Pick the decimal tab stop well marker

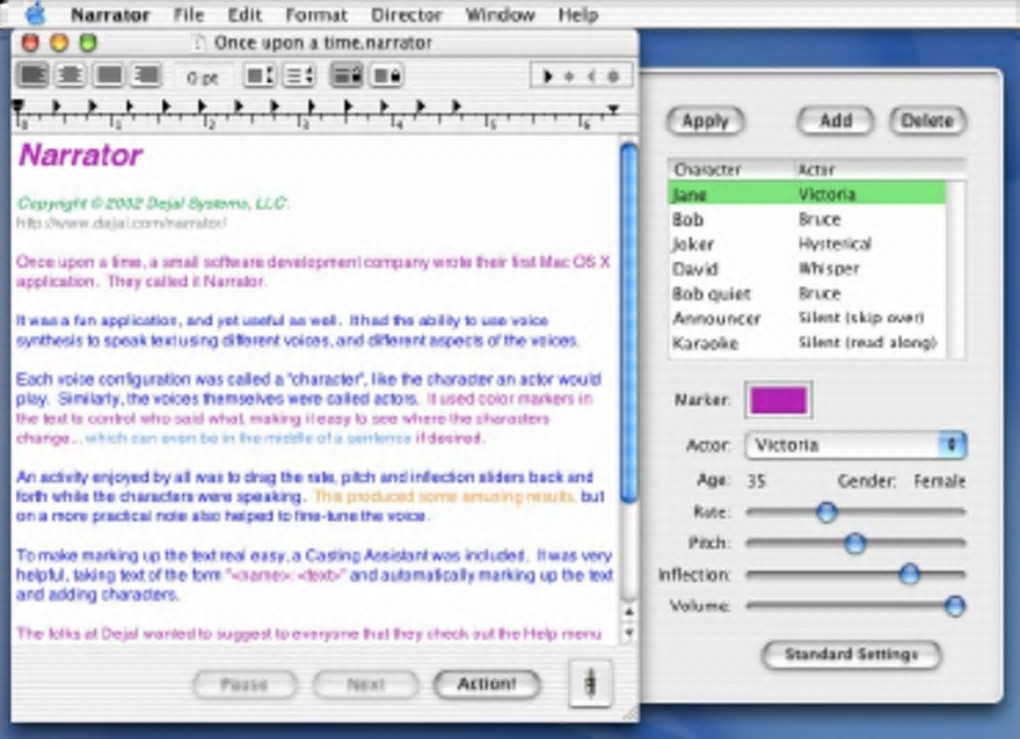pos(613,76)
